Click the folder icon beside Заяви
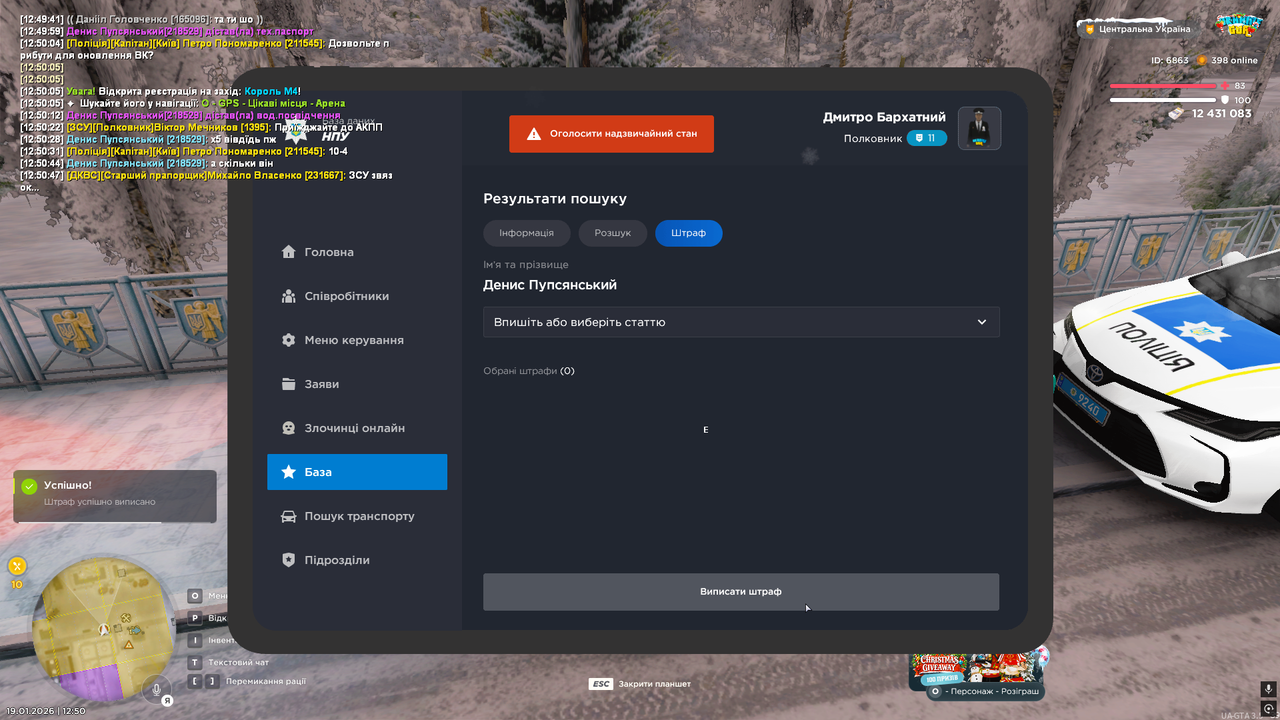This screenshot has height=720, width=1280. (288, 384)
